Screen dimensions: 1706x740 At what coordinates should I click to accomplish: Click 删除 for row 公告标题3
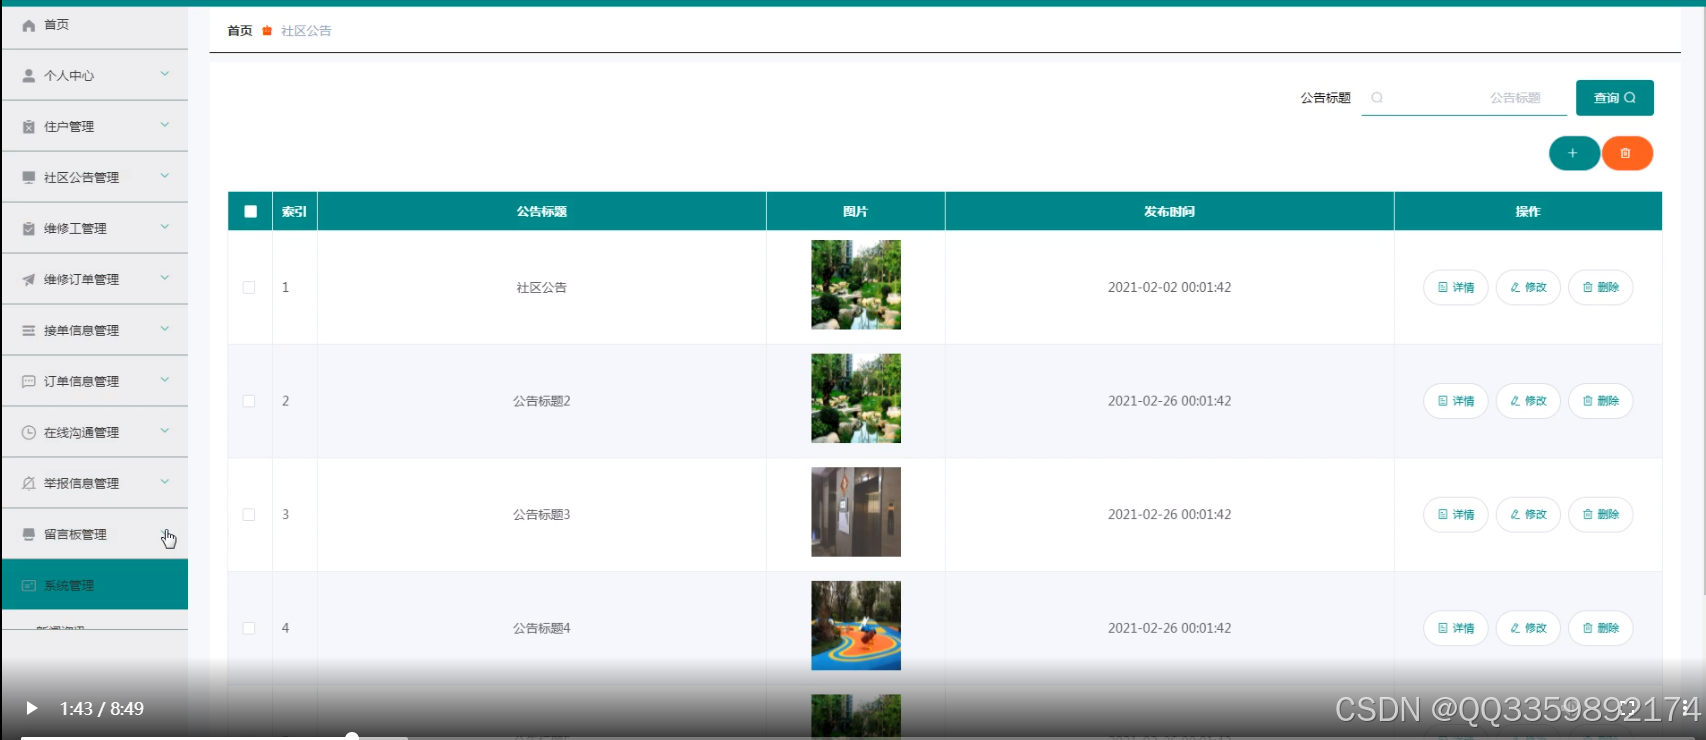click(1600, 515)
